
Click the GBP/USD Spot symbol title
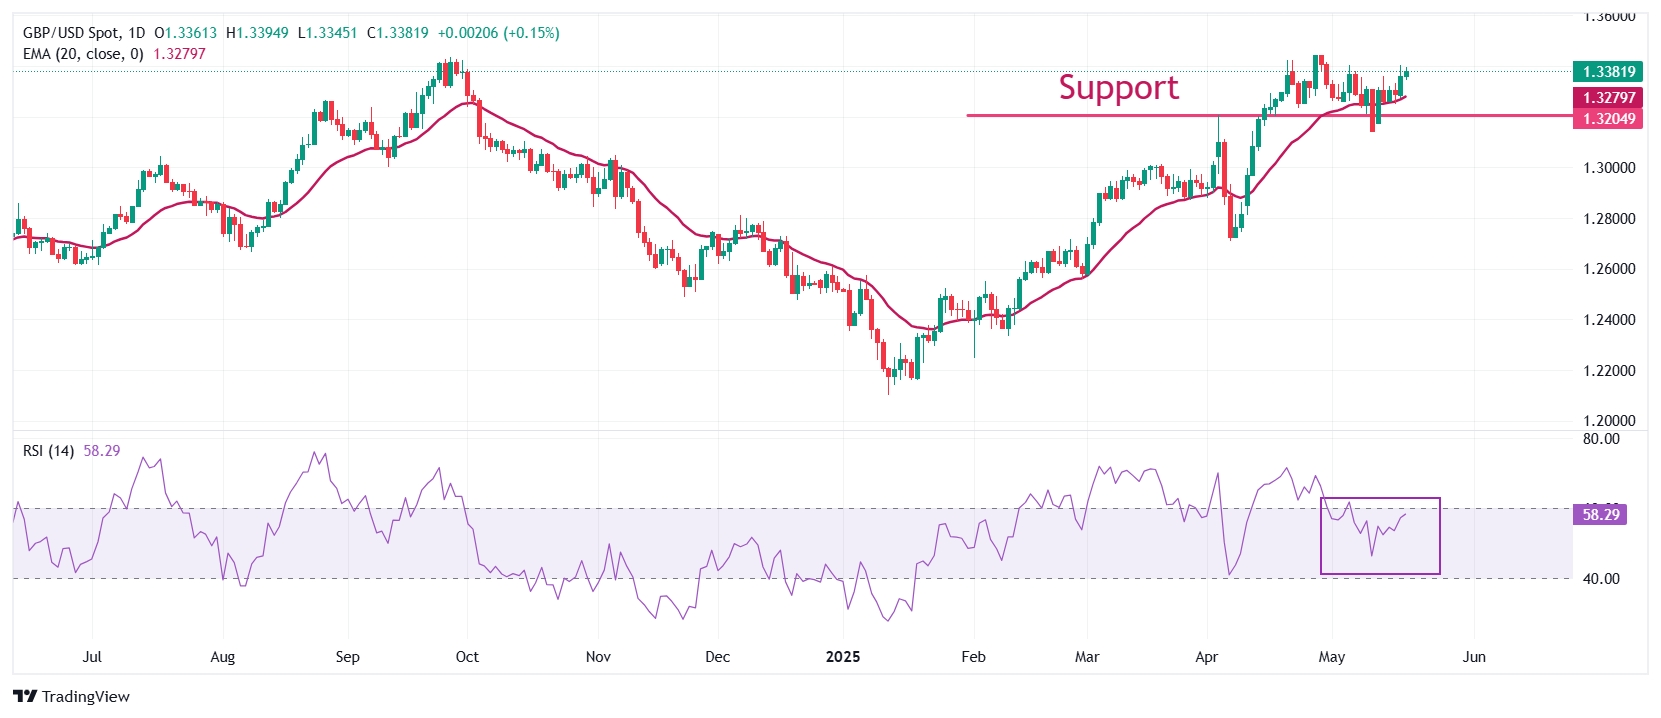[70, 33]
